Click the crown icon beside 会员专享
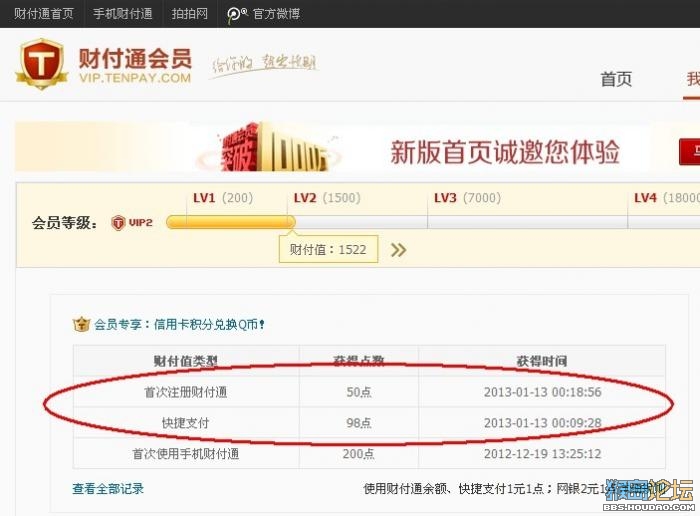 point(81,324)
